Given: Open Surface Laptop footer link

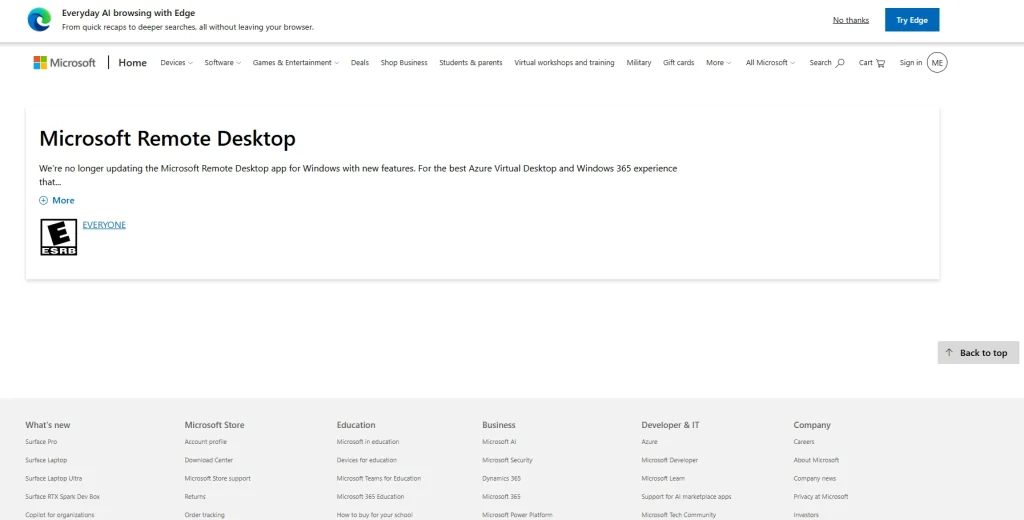Looking at the screenshot, I should [46, 460].
